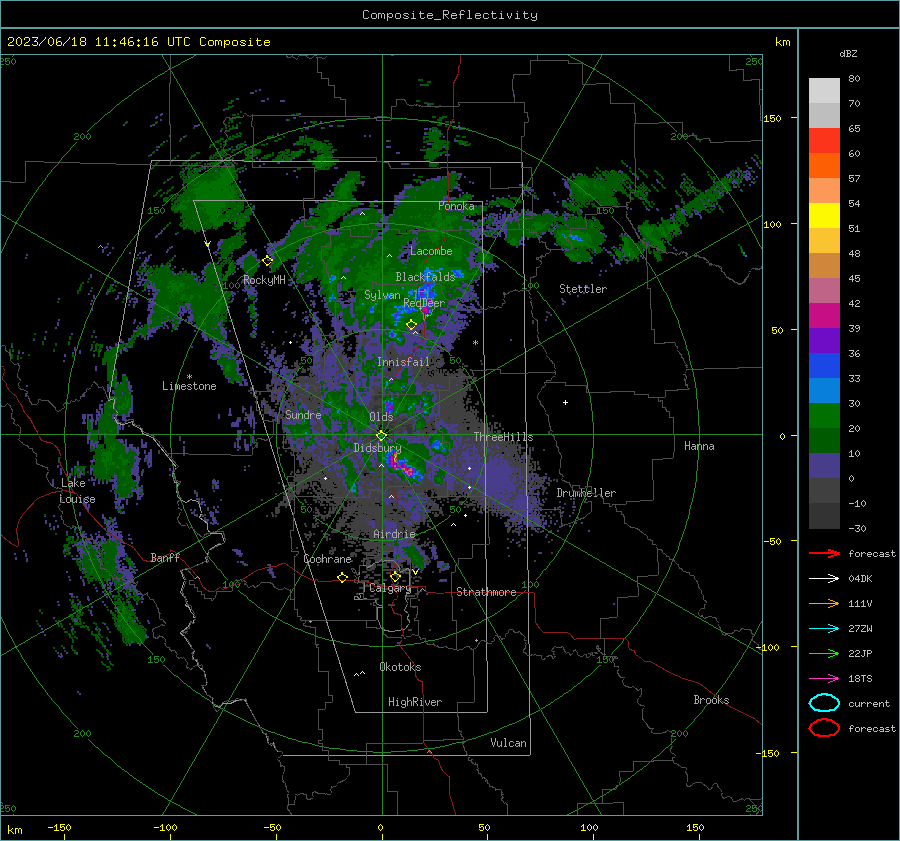Viewport: 900px width, 841px height.
Task: Click the Airdrie town label
Action: tap(394, 534)
